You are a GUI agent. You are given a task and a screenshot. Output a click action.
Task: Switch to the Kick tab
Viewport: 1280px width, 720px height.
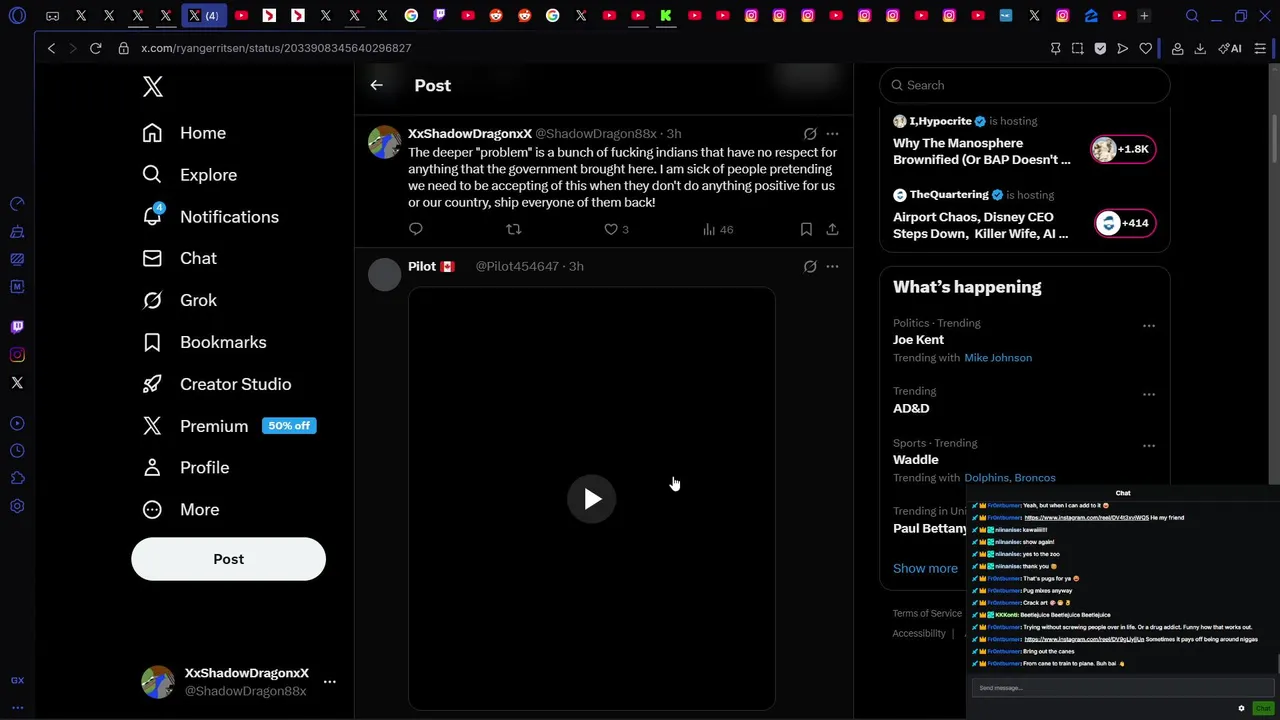click(x=665, y=16)
